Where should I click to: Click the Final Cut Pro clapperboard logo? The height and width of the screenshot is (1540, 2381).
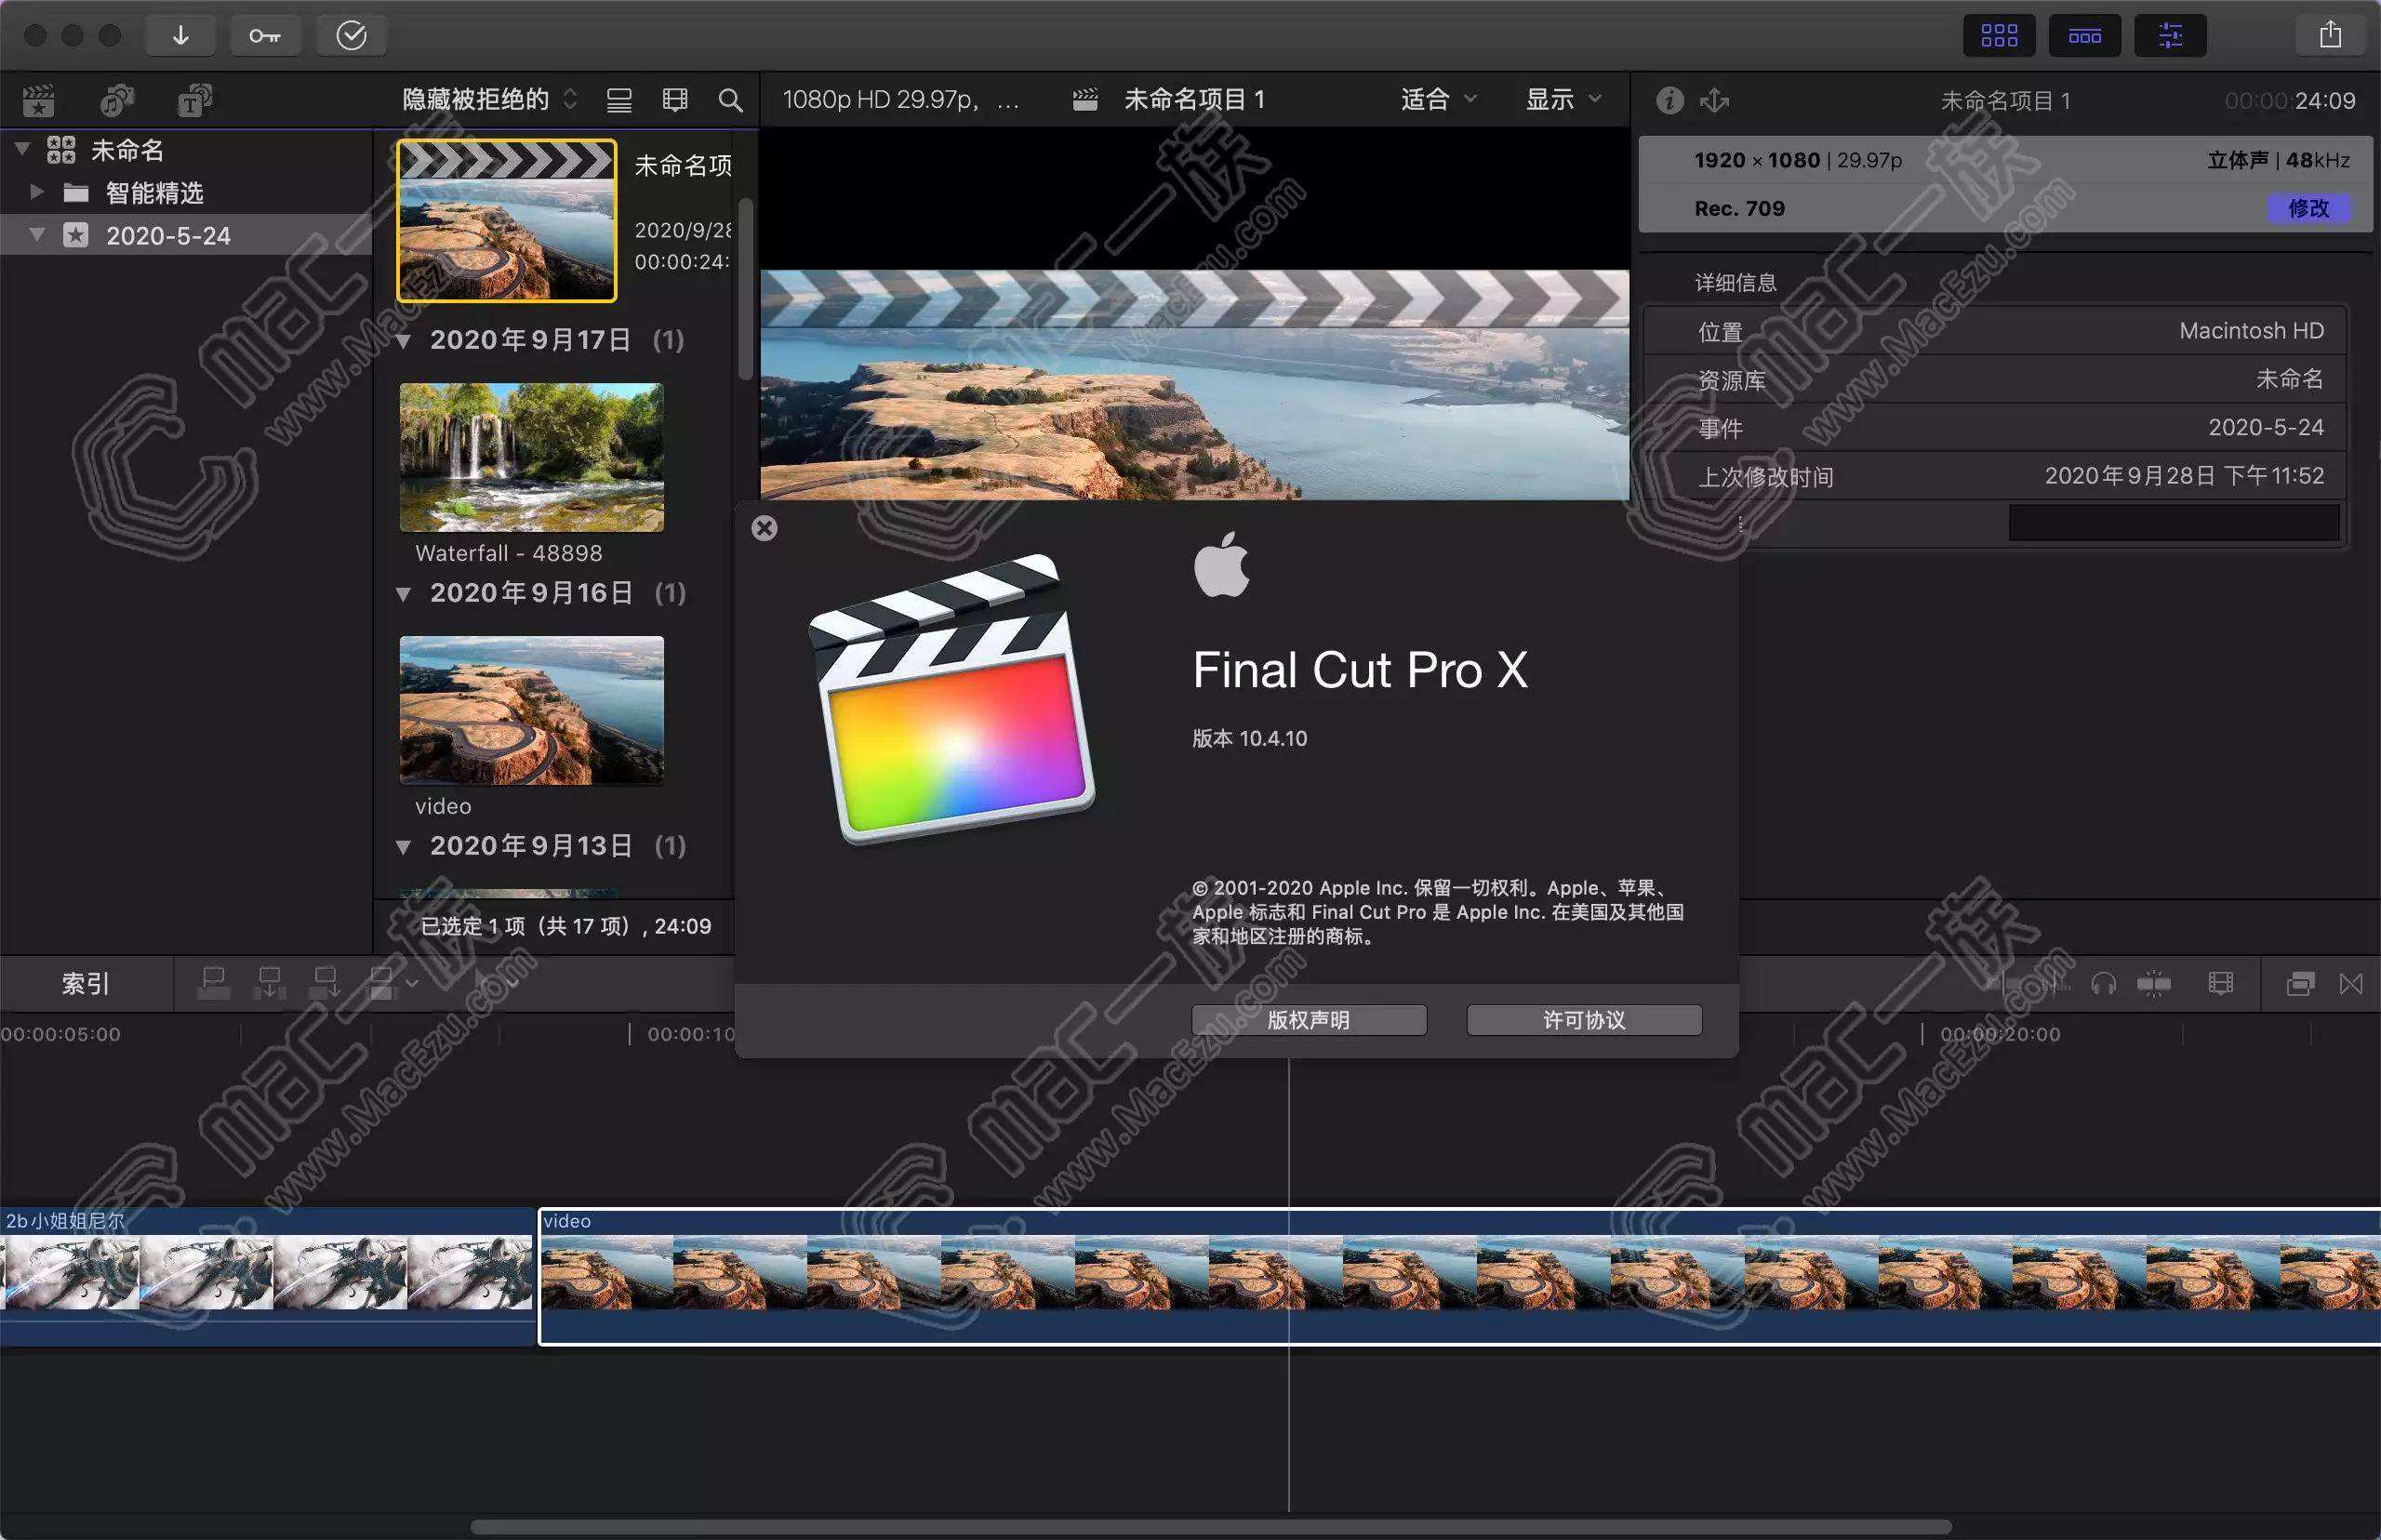(x=951, y=698)
